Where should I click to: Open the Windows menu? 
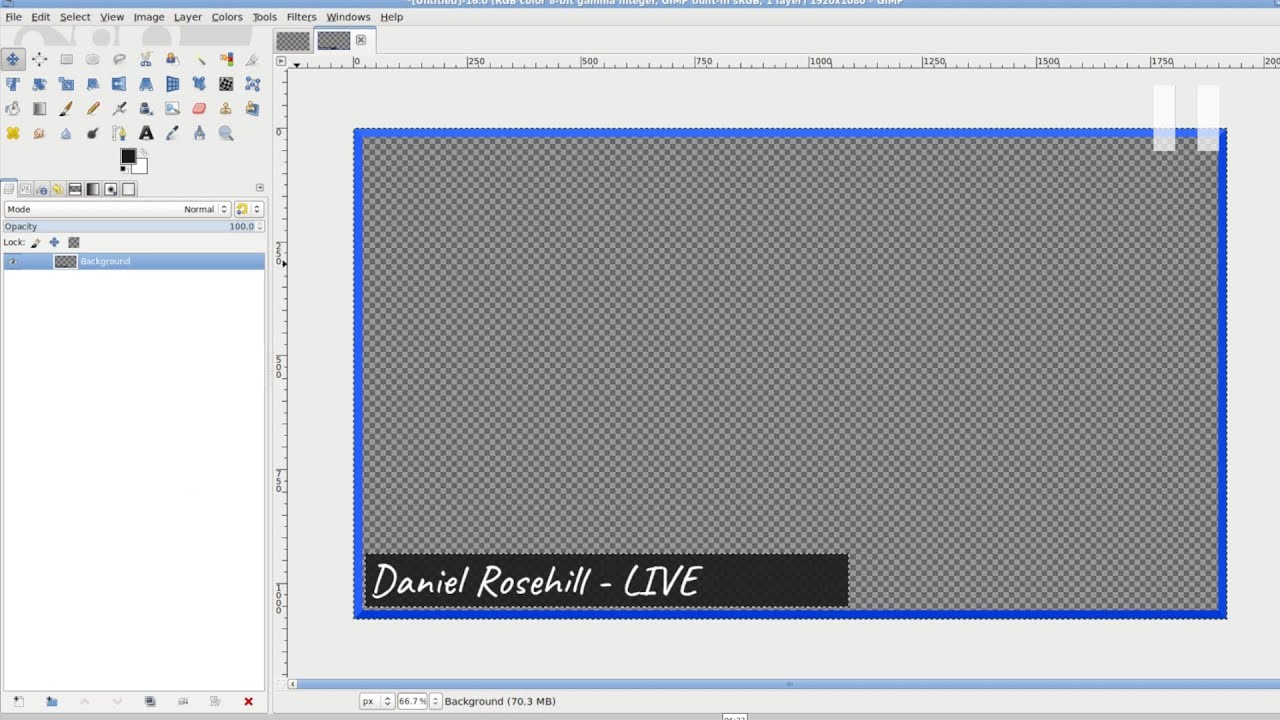pyautogui.click(x=348, y=17)
